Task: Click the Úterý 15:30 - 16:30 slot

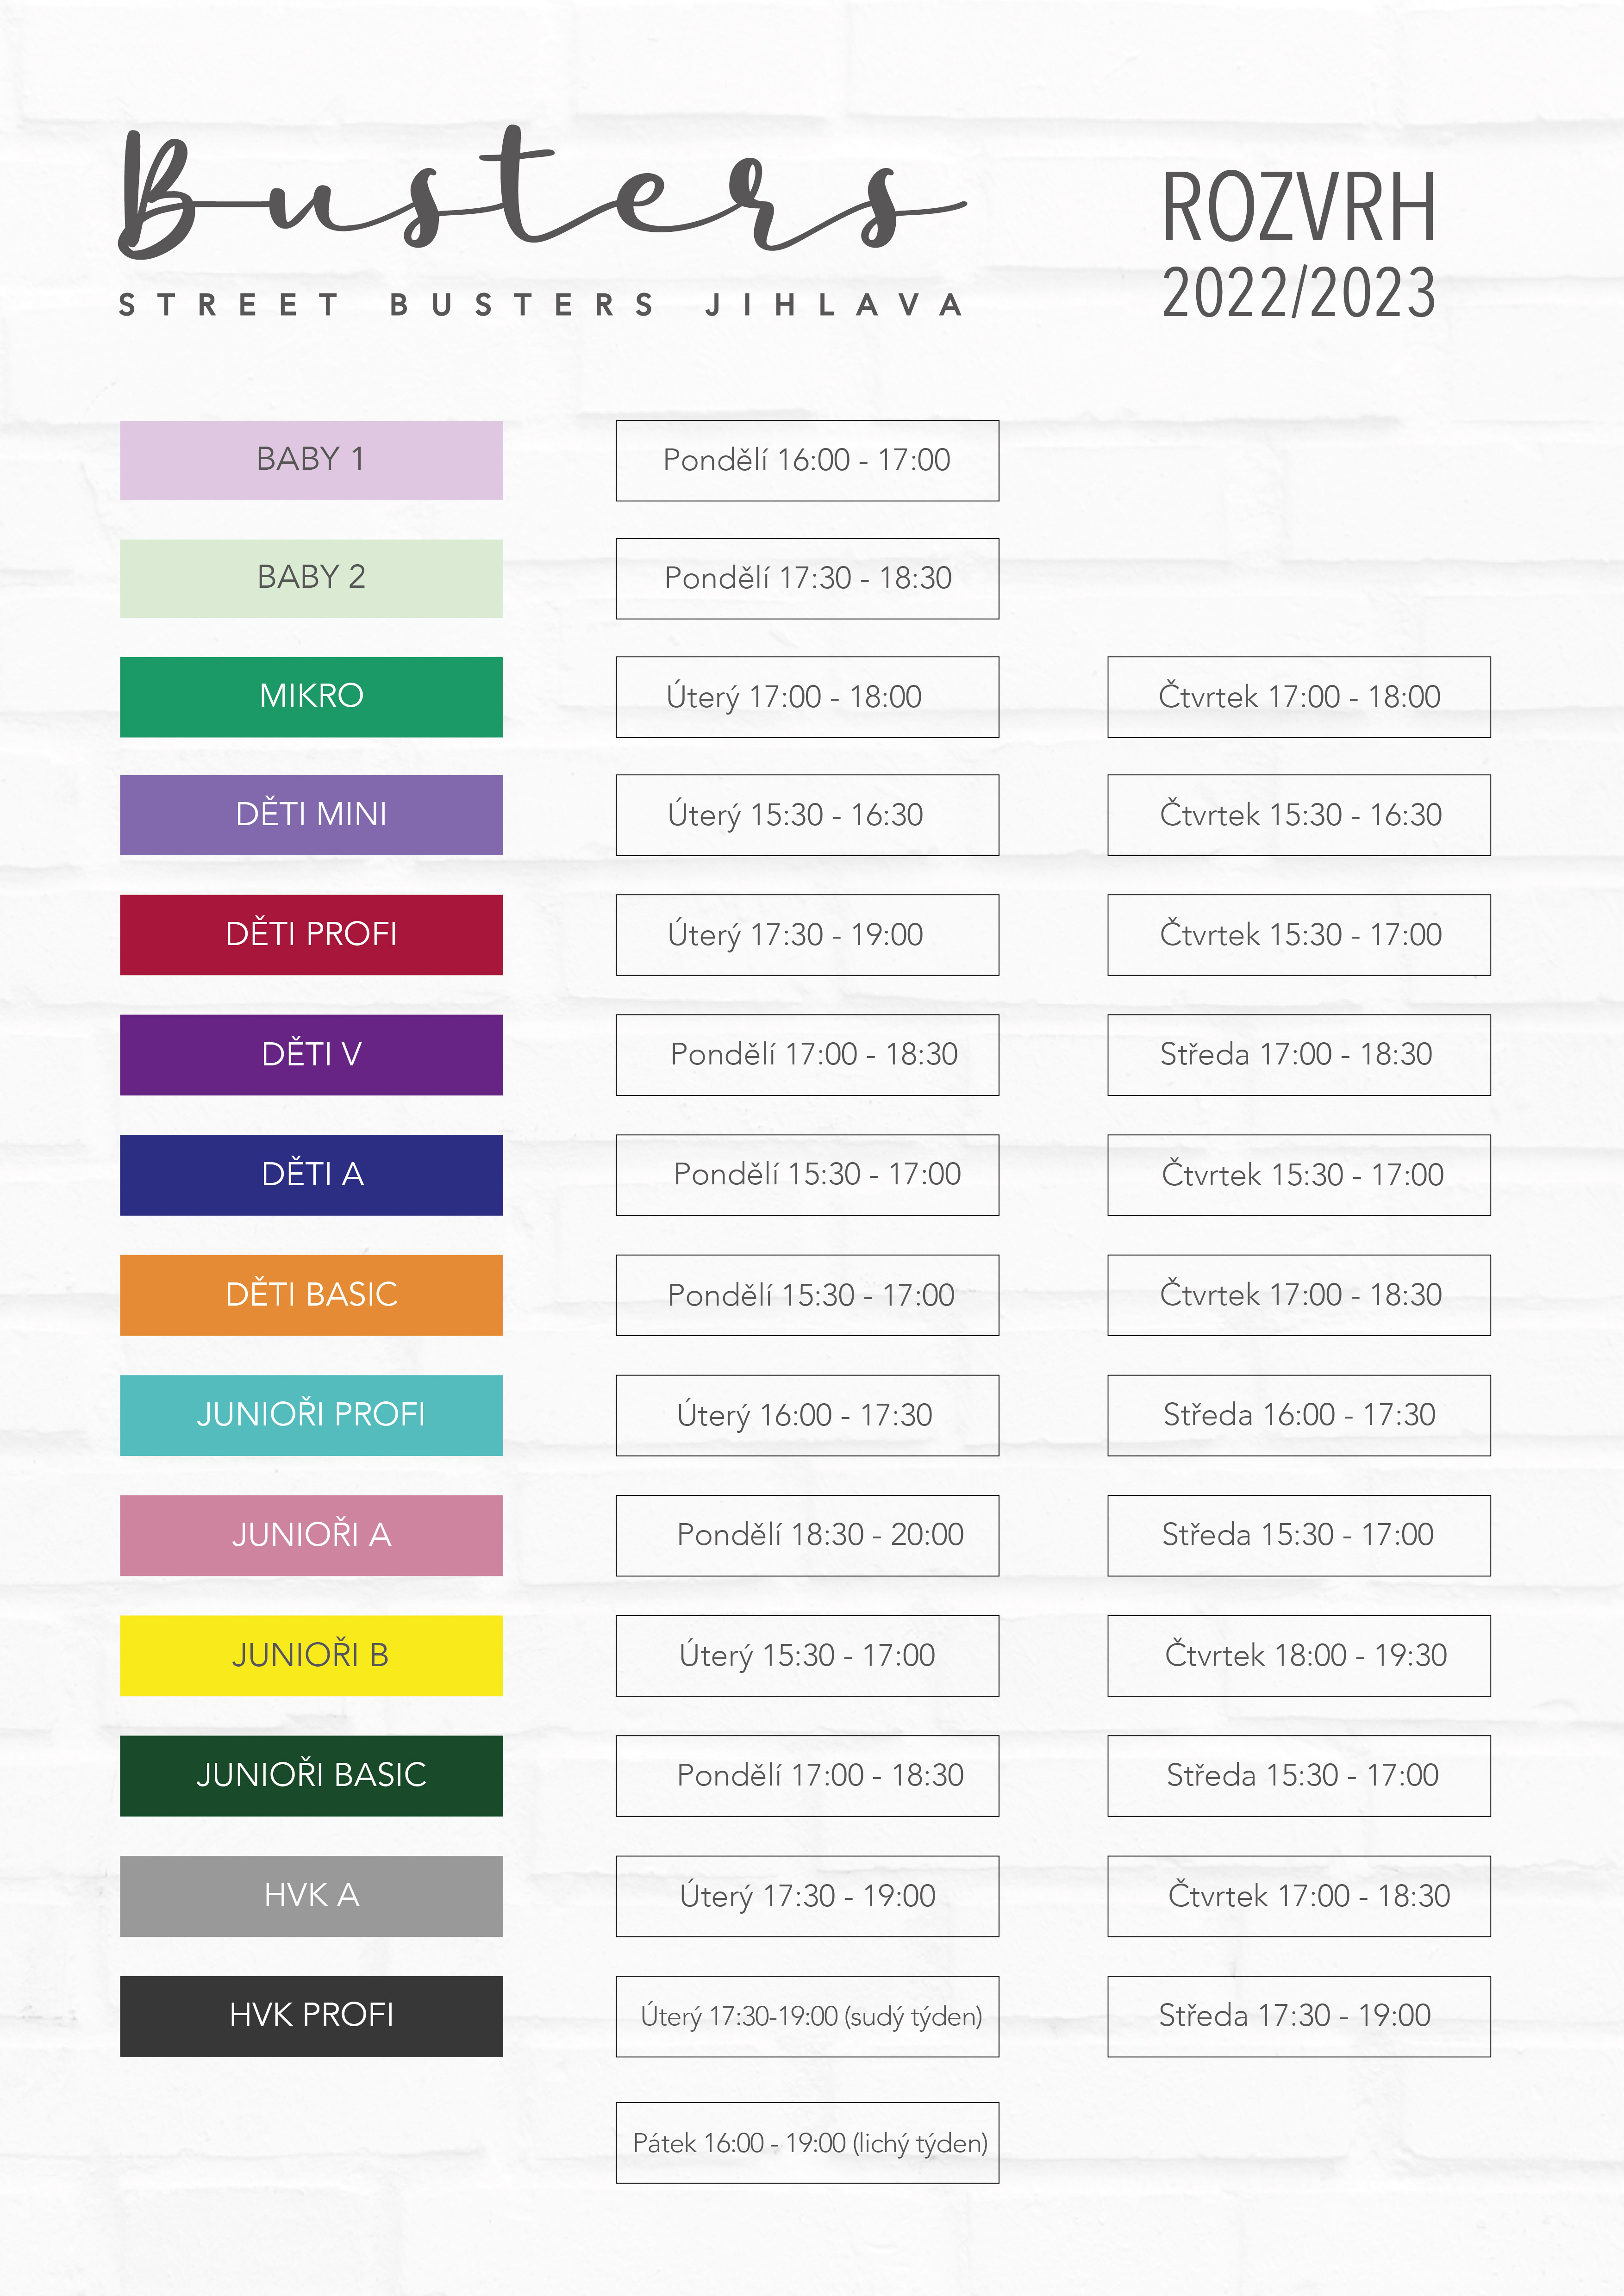Action: point(807,815)
